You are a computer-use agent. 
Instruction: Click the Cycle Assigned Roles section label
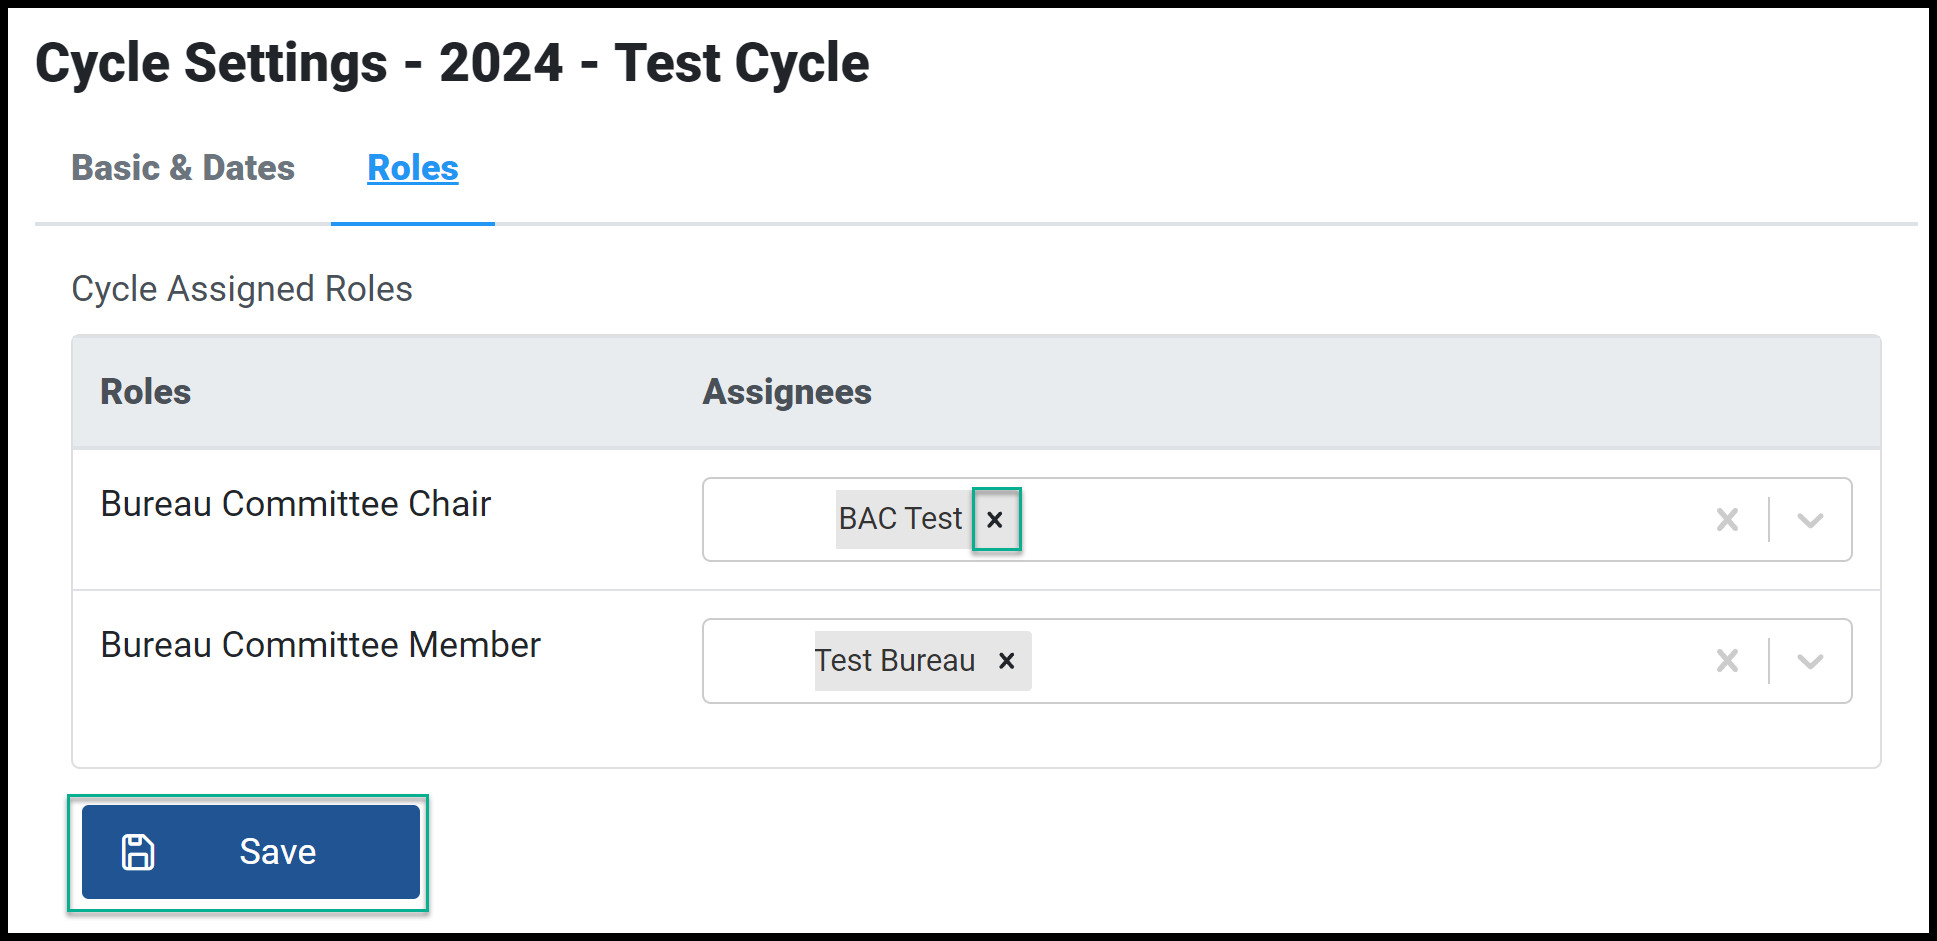[242, 289]
